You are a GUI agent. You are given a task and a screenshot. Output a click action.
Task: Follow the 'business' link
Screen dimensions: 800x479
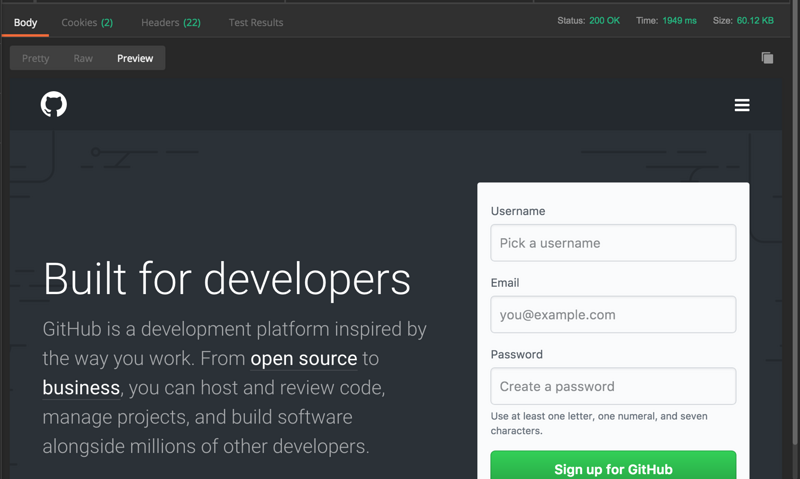click(x=81, y=387)
